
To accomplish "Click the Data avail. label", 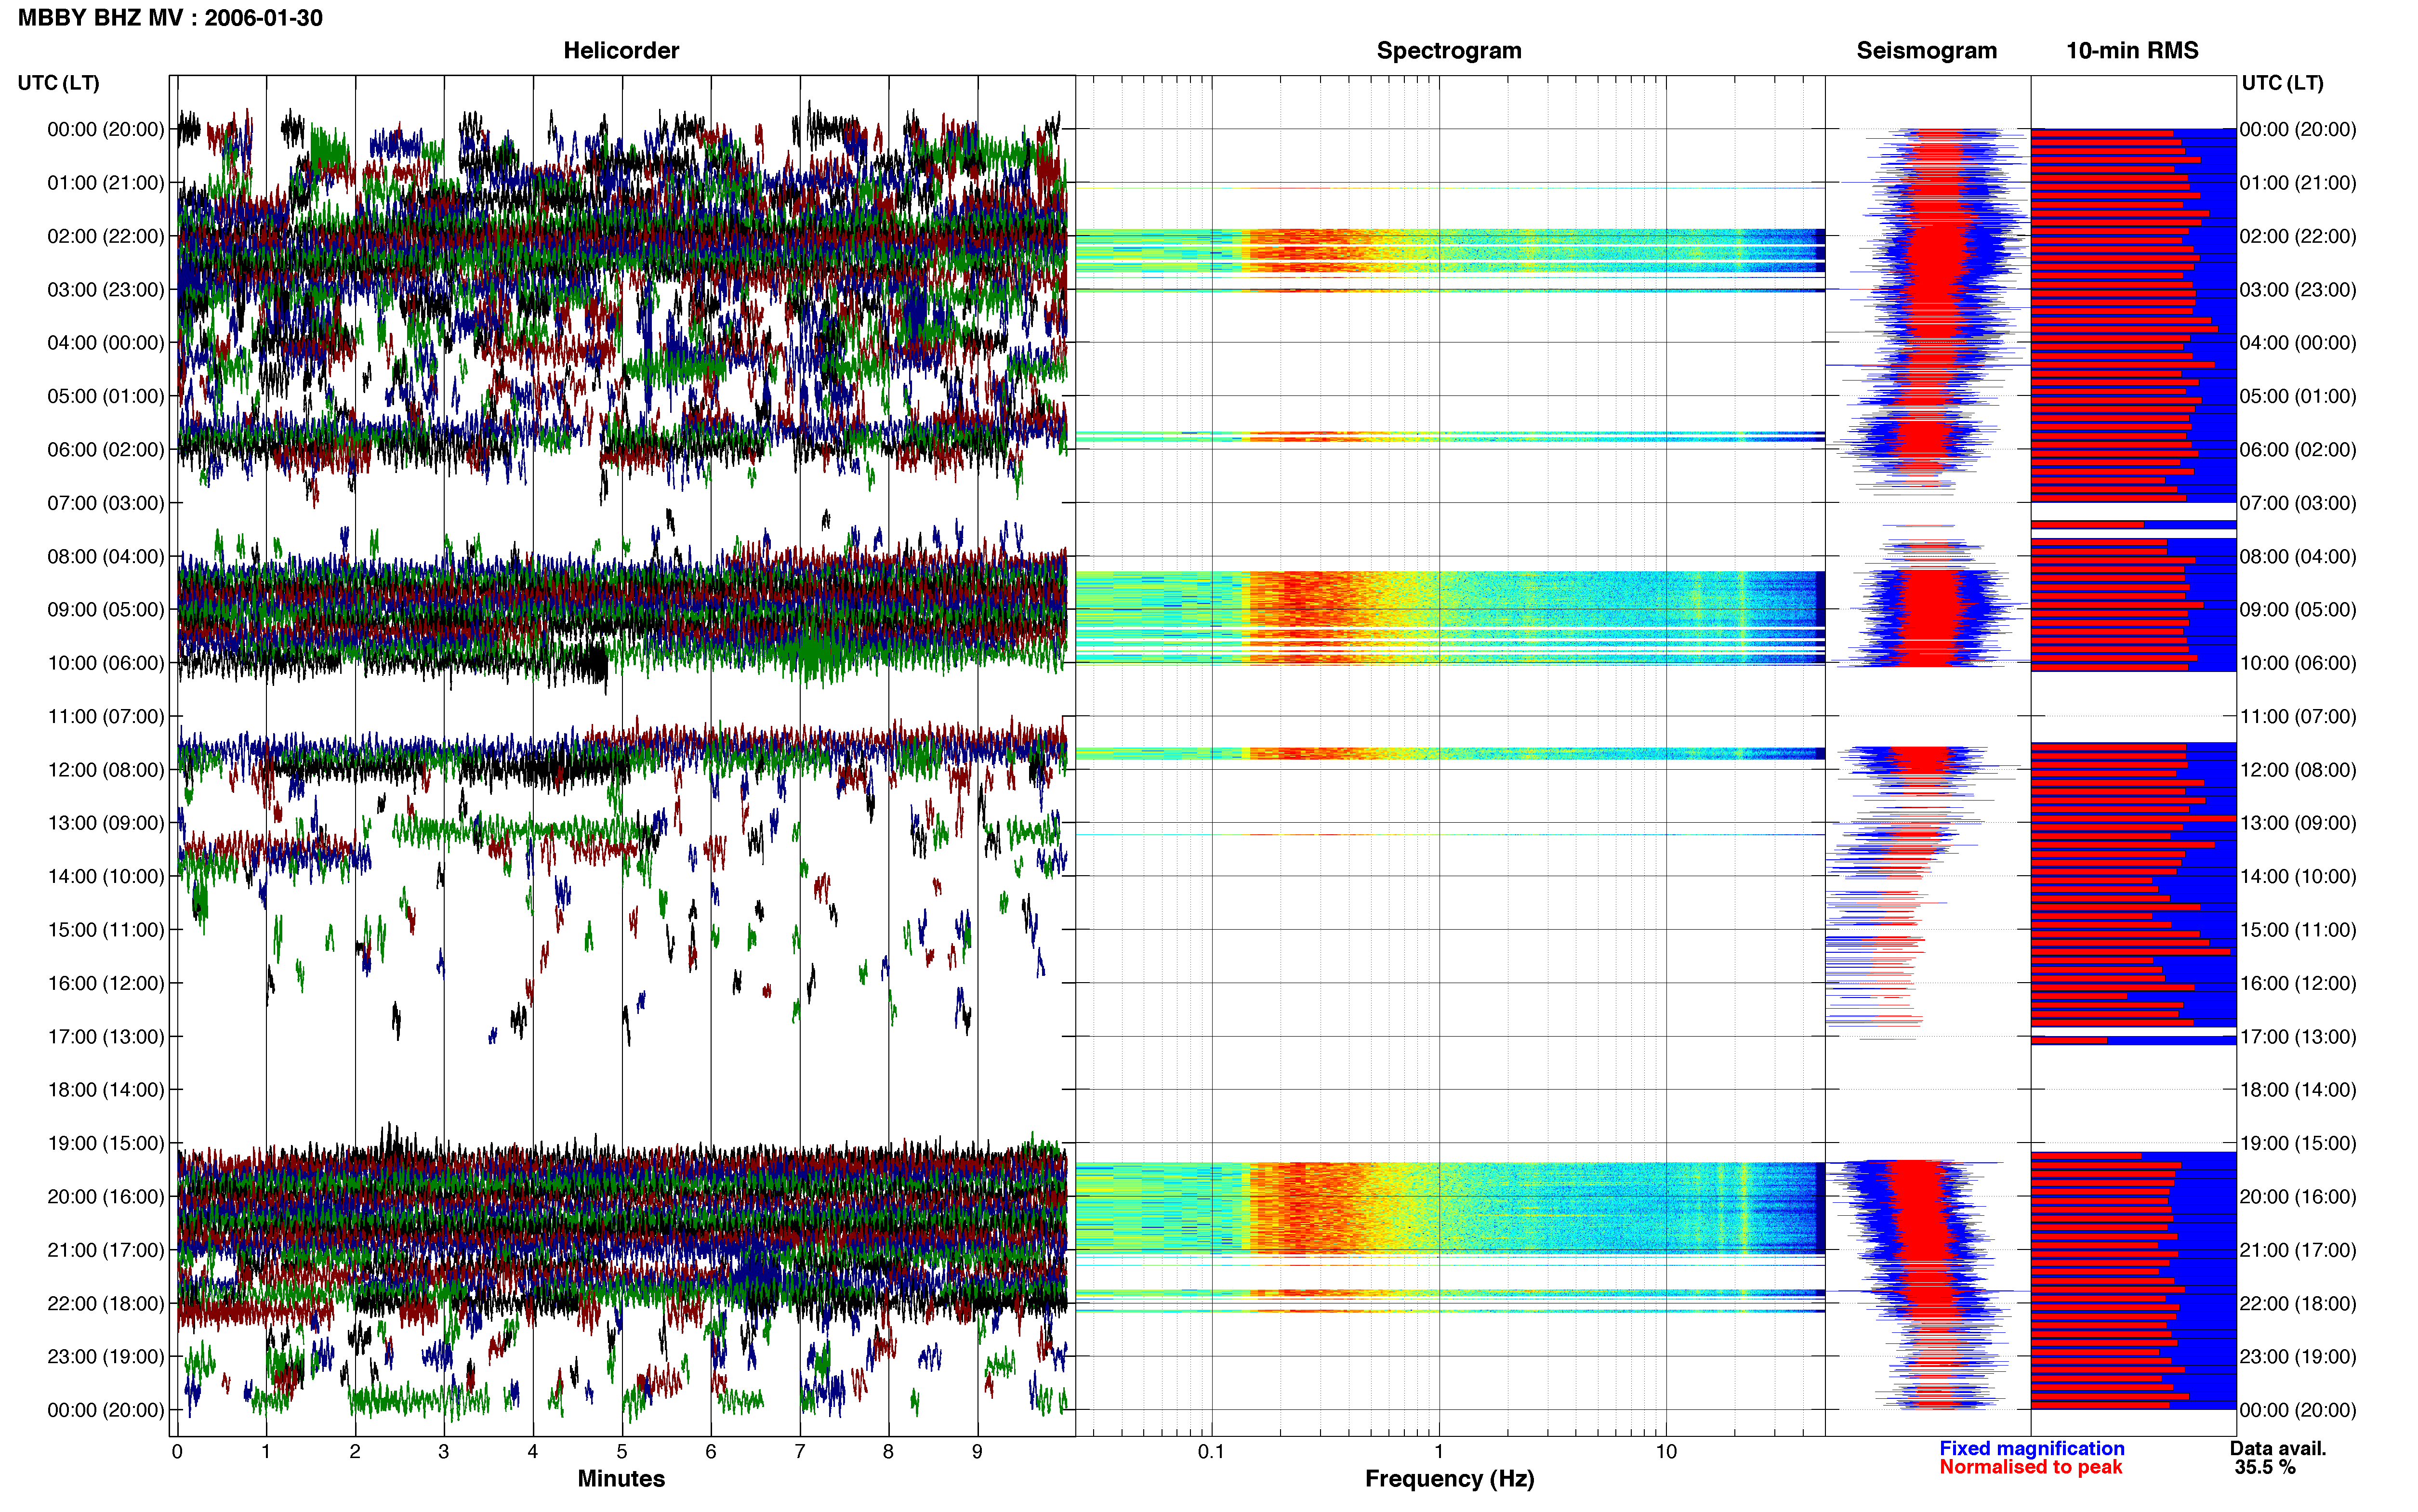I will coord(2278,1448).
